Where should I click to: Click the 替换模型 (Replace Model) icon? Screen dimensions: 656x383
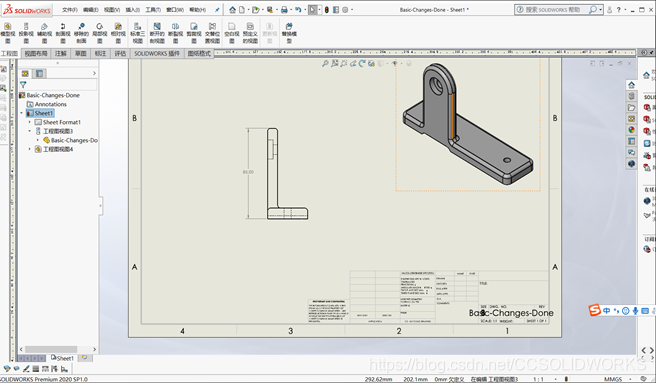[289, 33]
